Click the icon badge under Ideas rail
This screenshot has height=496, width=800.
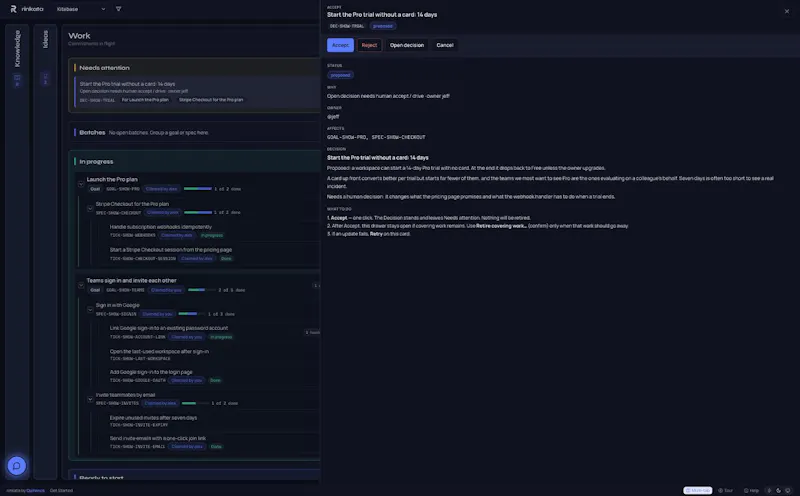pos(45,79)
